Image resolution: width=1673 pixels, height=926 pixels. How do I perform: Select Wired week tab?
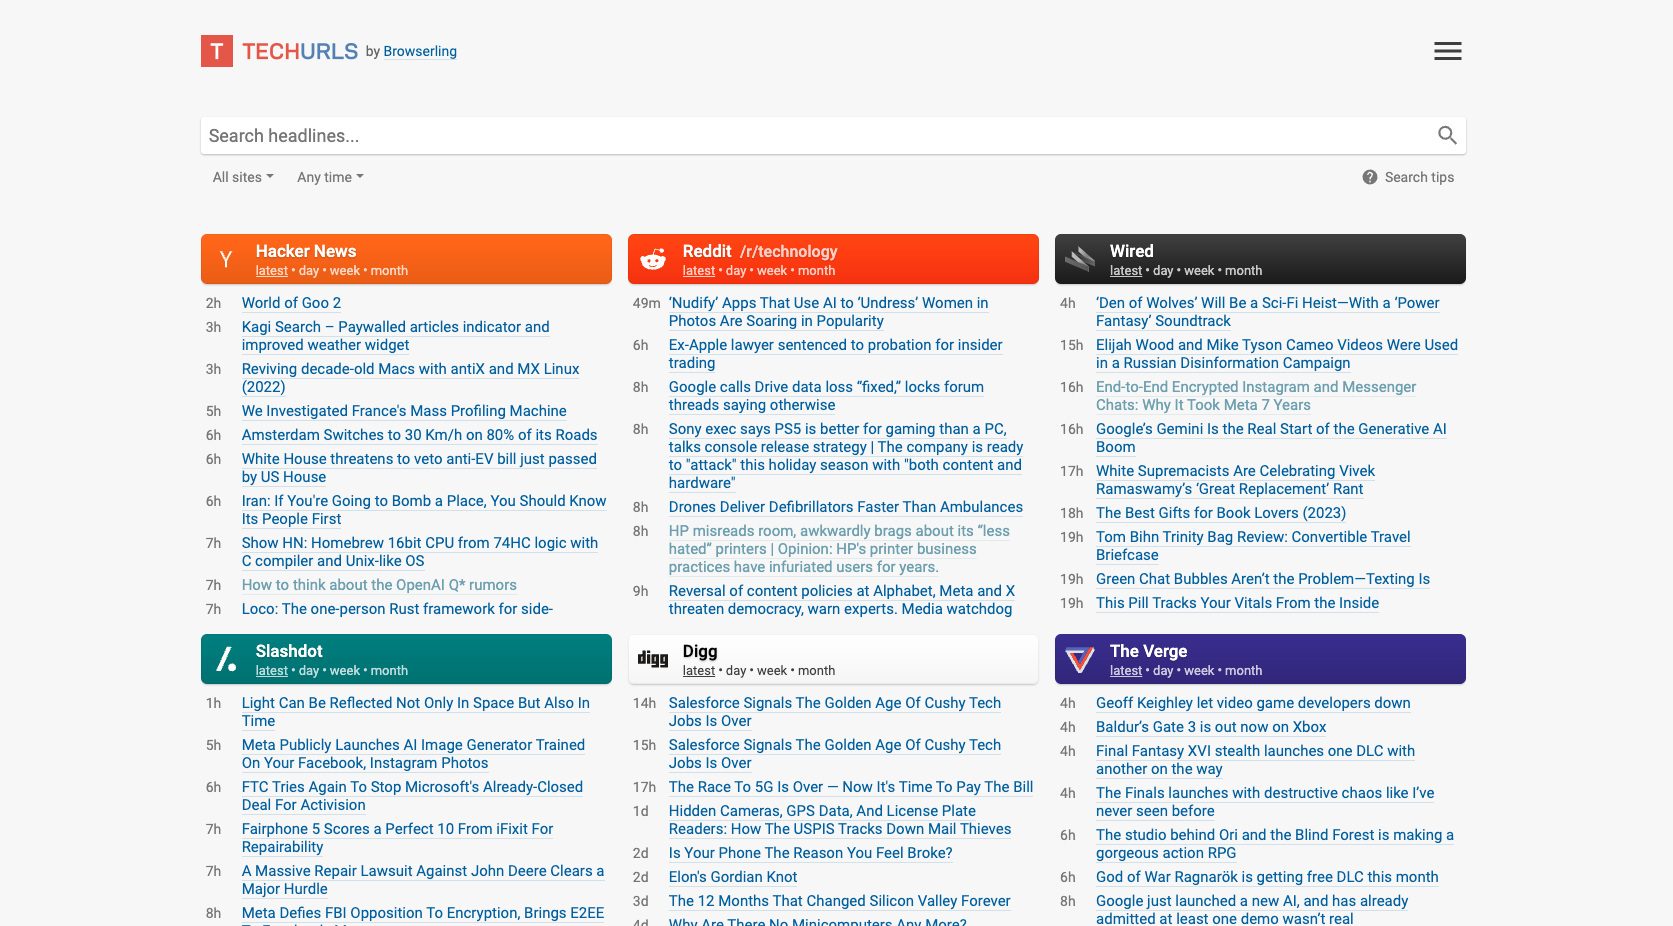(x=1199, y=271)
